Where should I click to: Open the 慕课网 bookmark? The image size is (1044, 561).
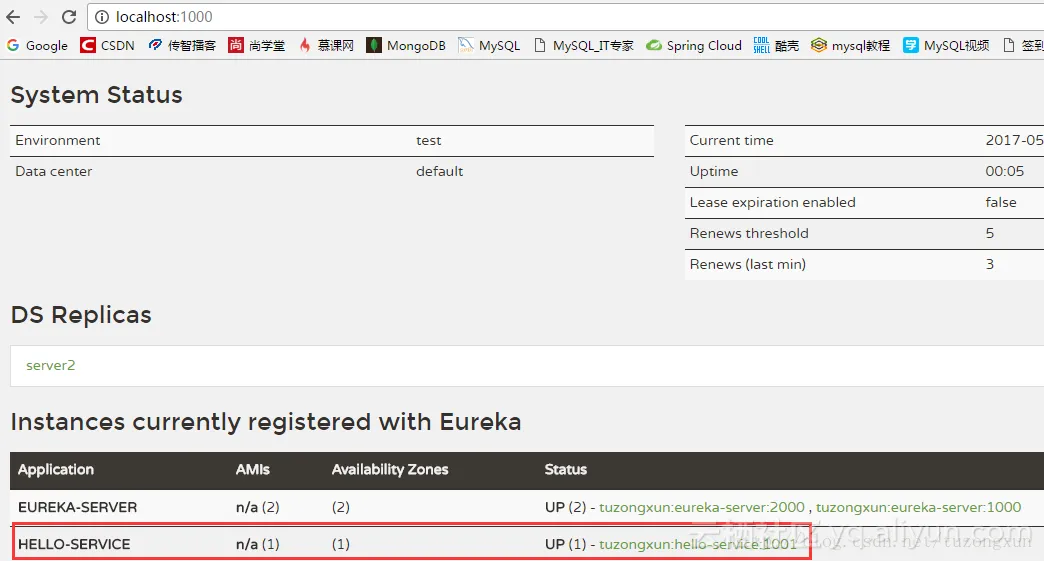[326, 45]
